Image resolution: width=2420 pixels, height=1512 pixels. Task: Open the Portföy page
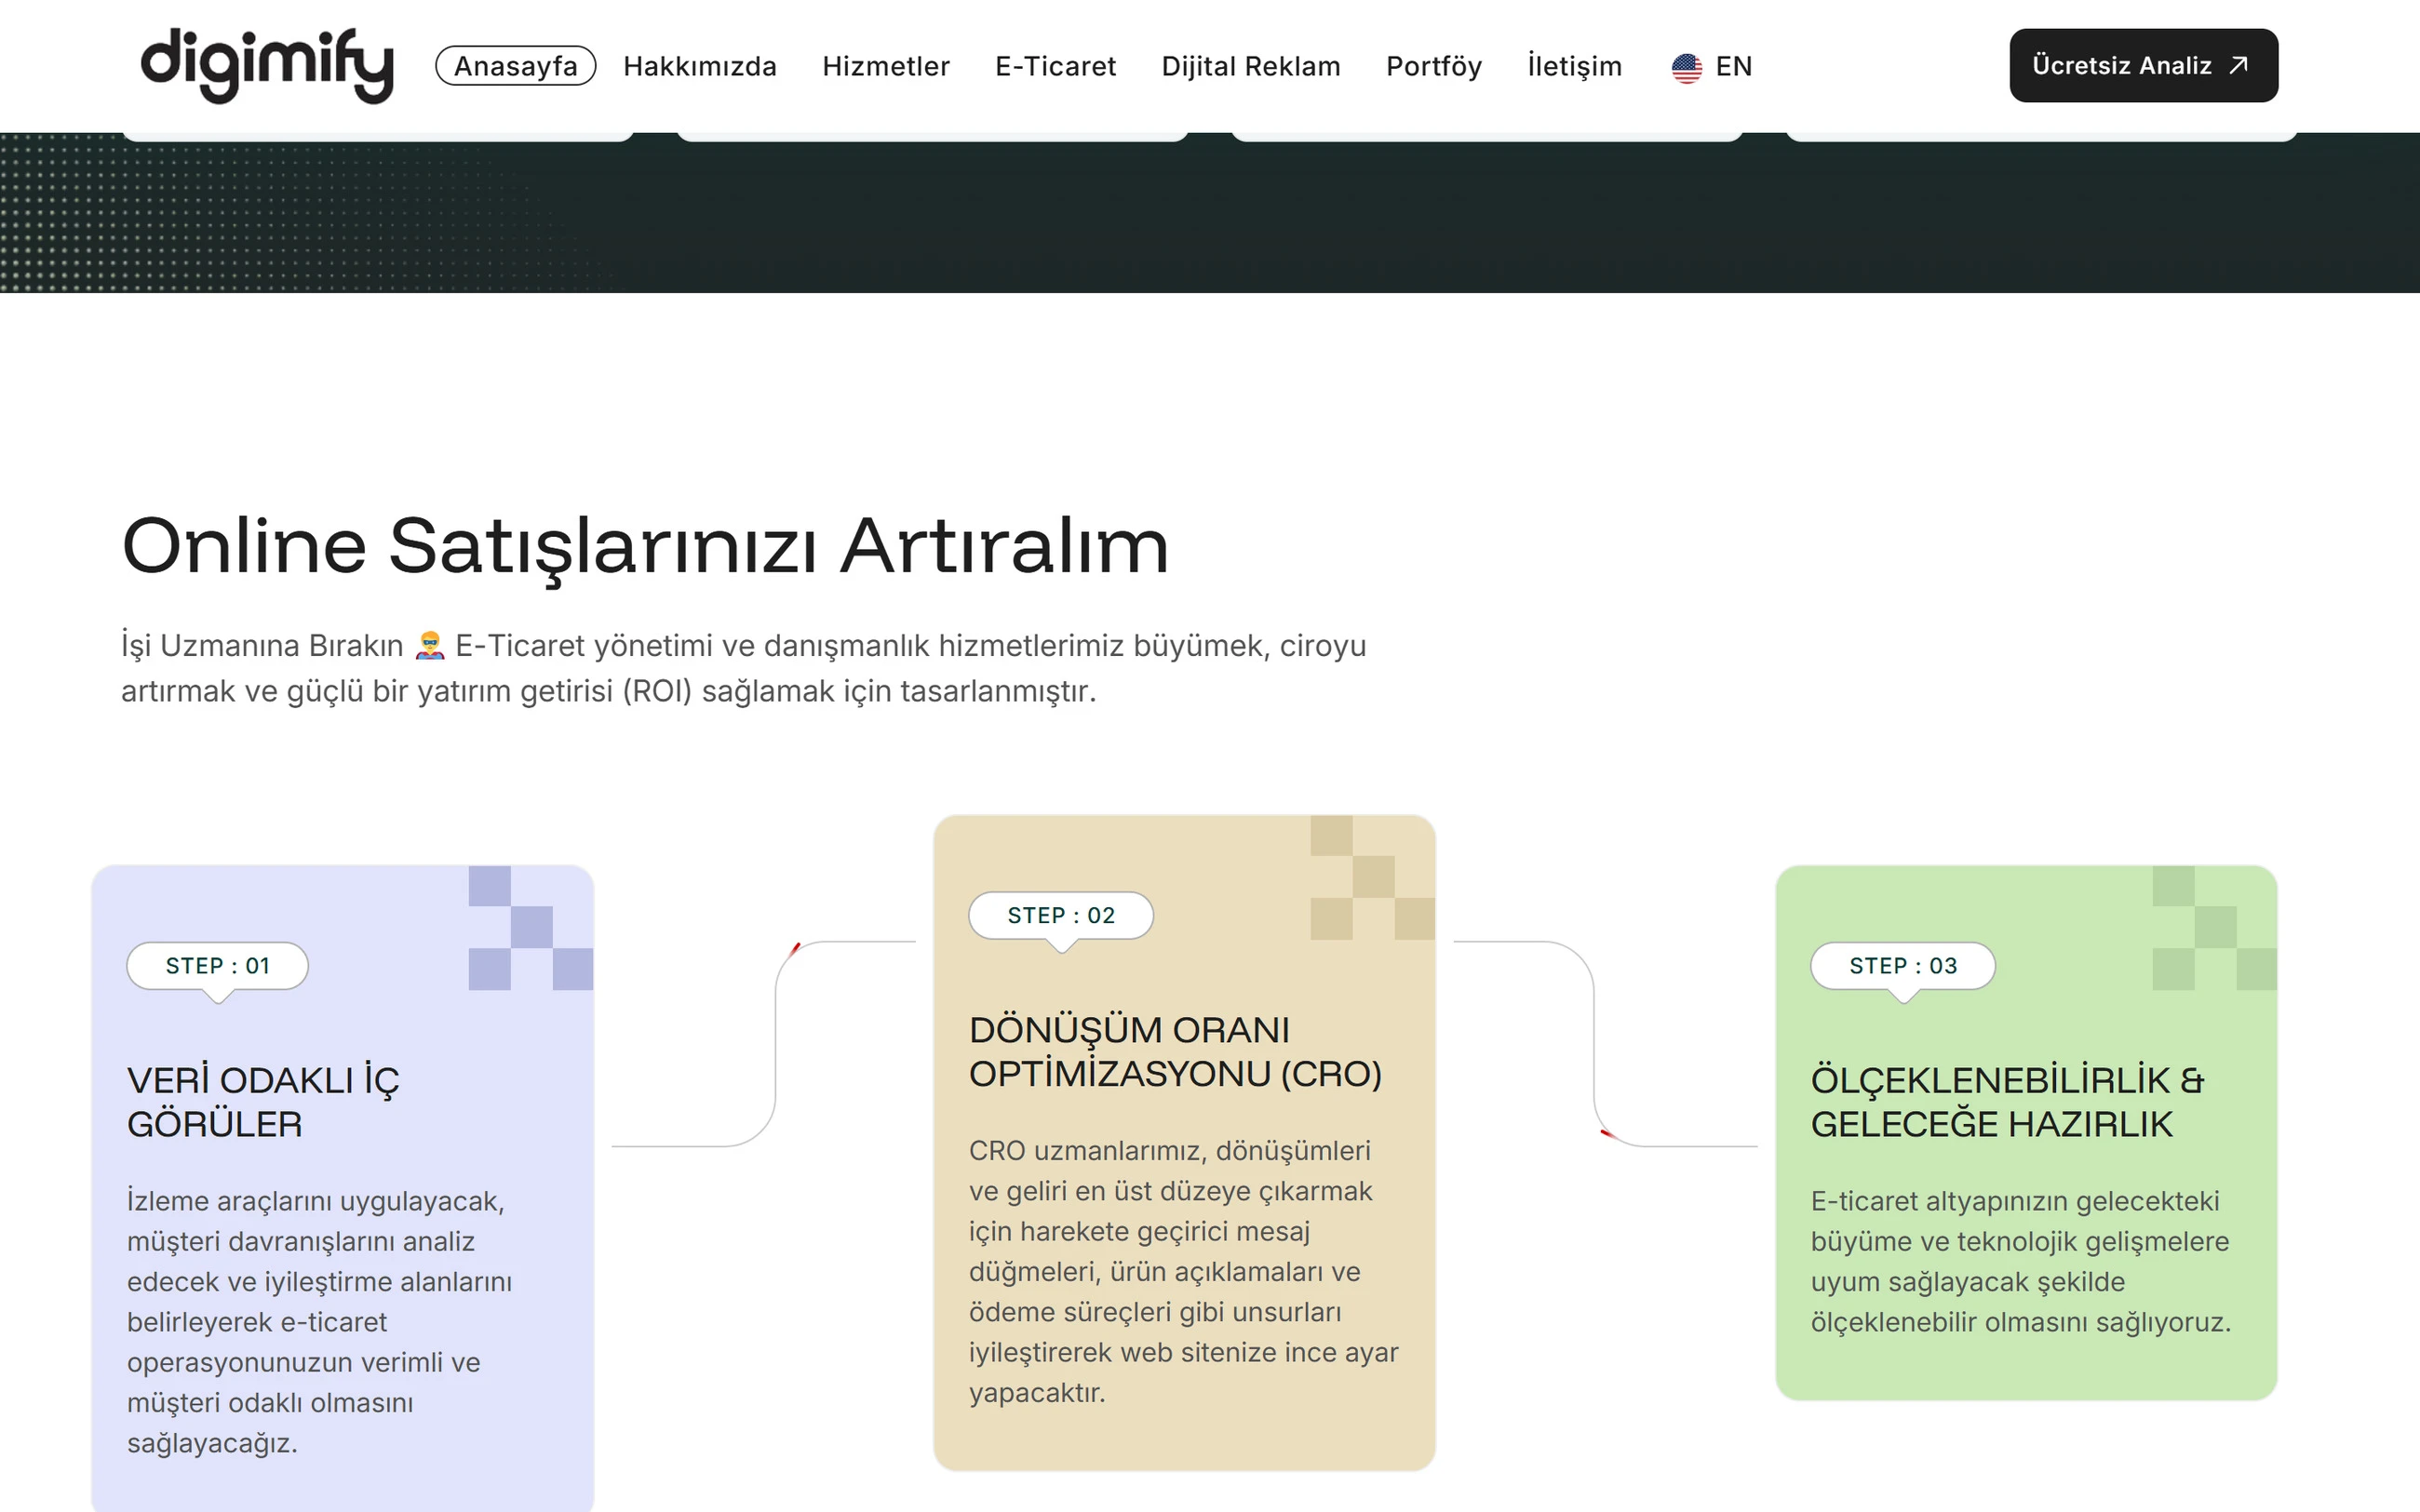[x=1434, y=66]
